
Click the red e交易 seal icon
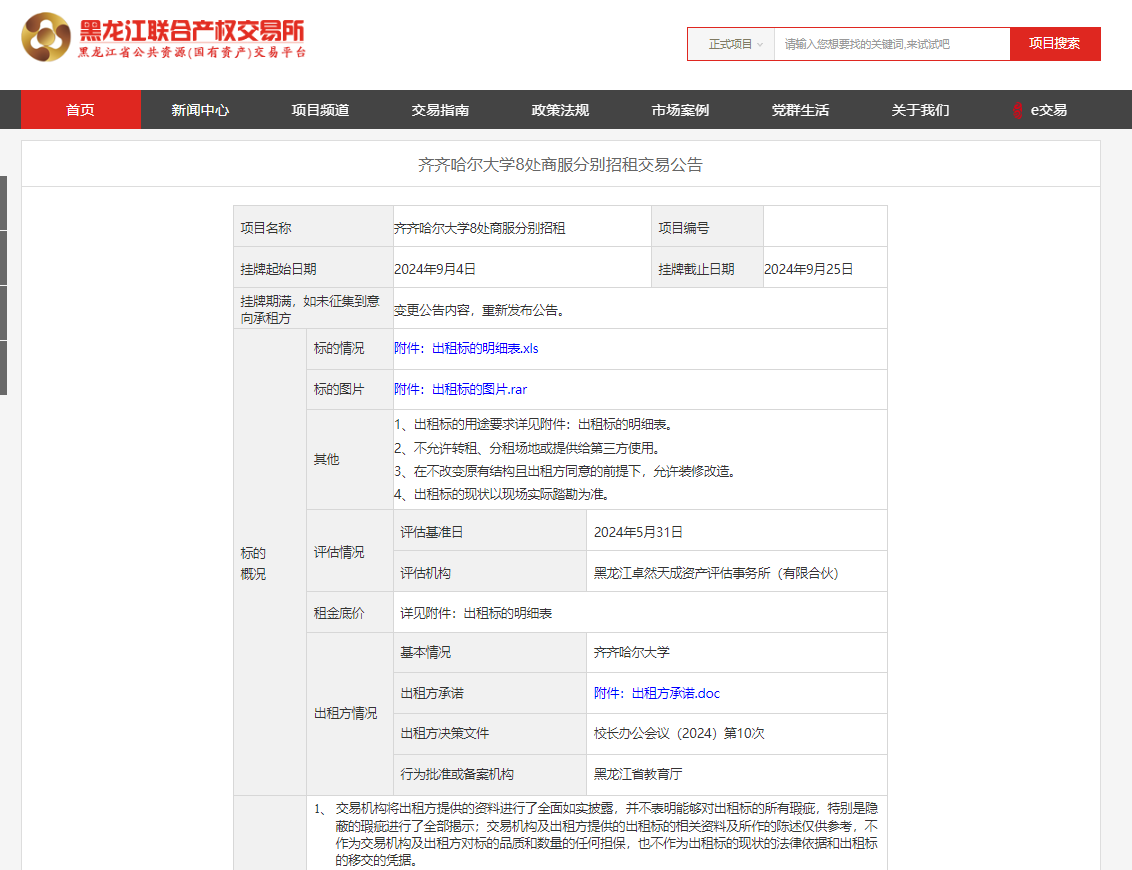[1018, 110]
